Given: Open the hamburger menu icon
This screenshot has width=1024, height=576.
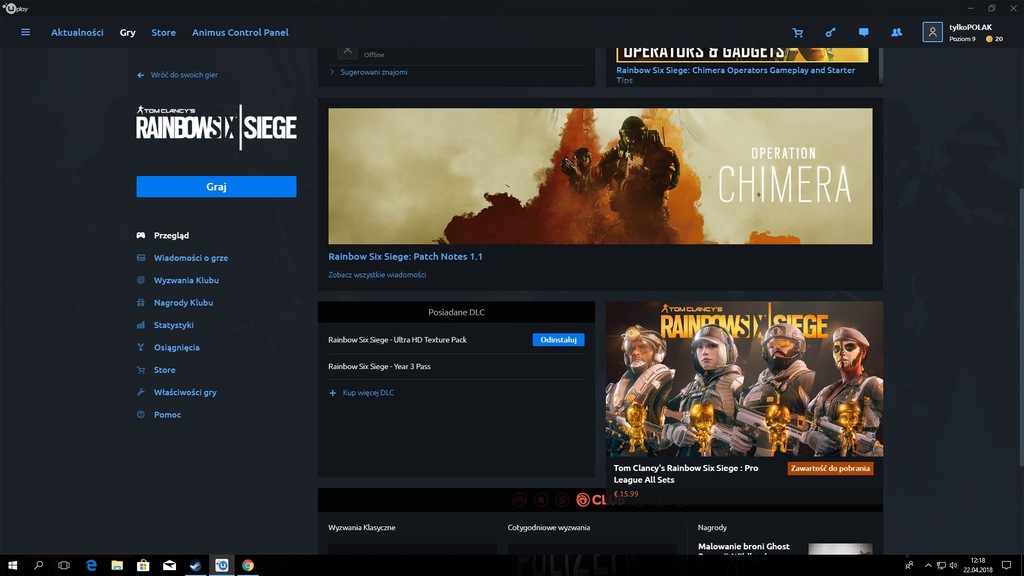Looking at the screenshot, I should [25, 32].
